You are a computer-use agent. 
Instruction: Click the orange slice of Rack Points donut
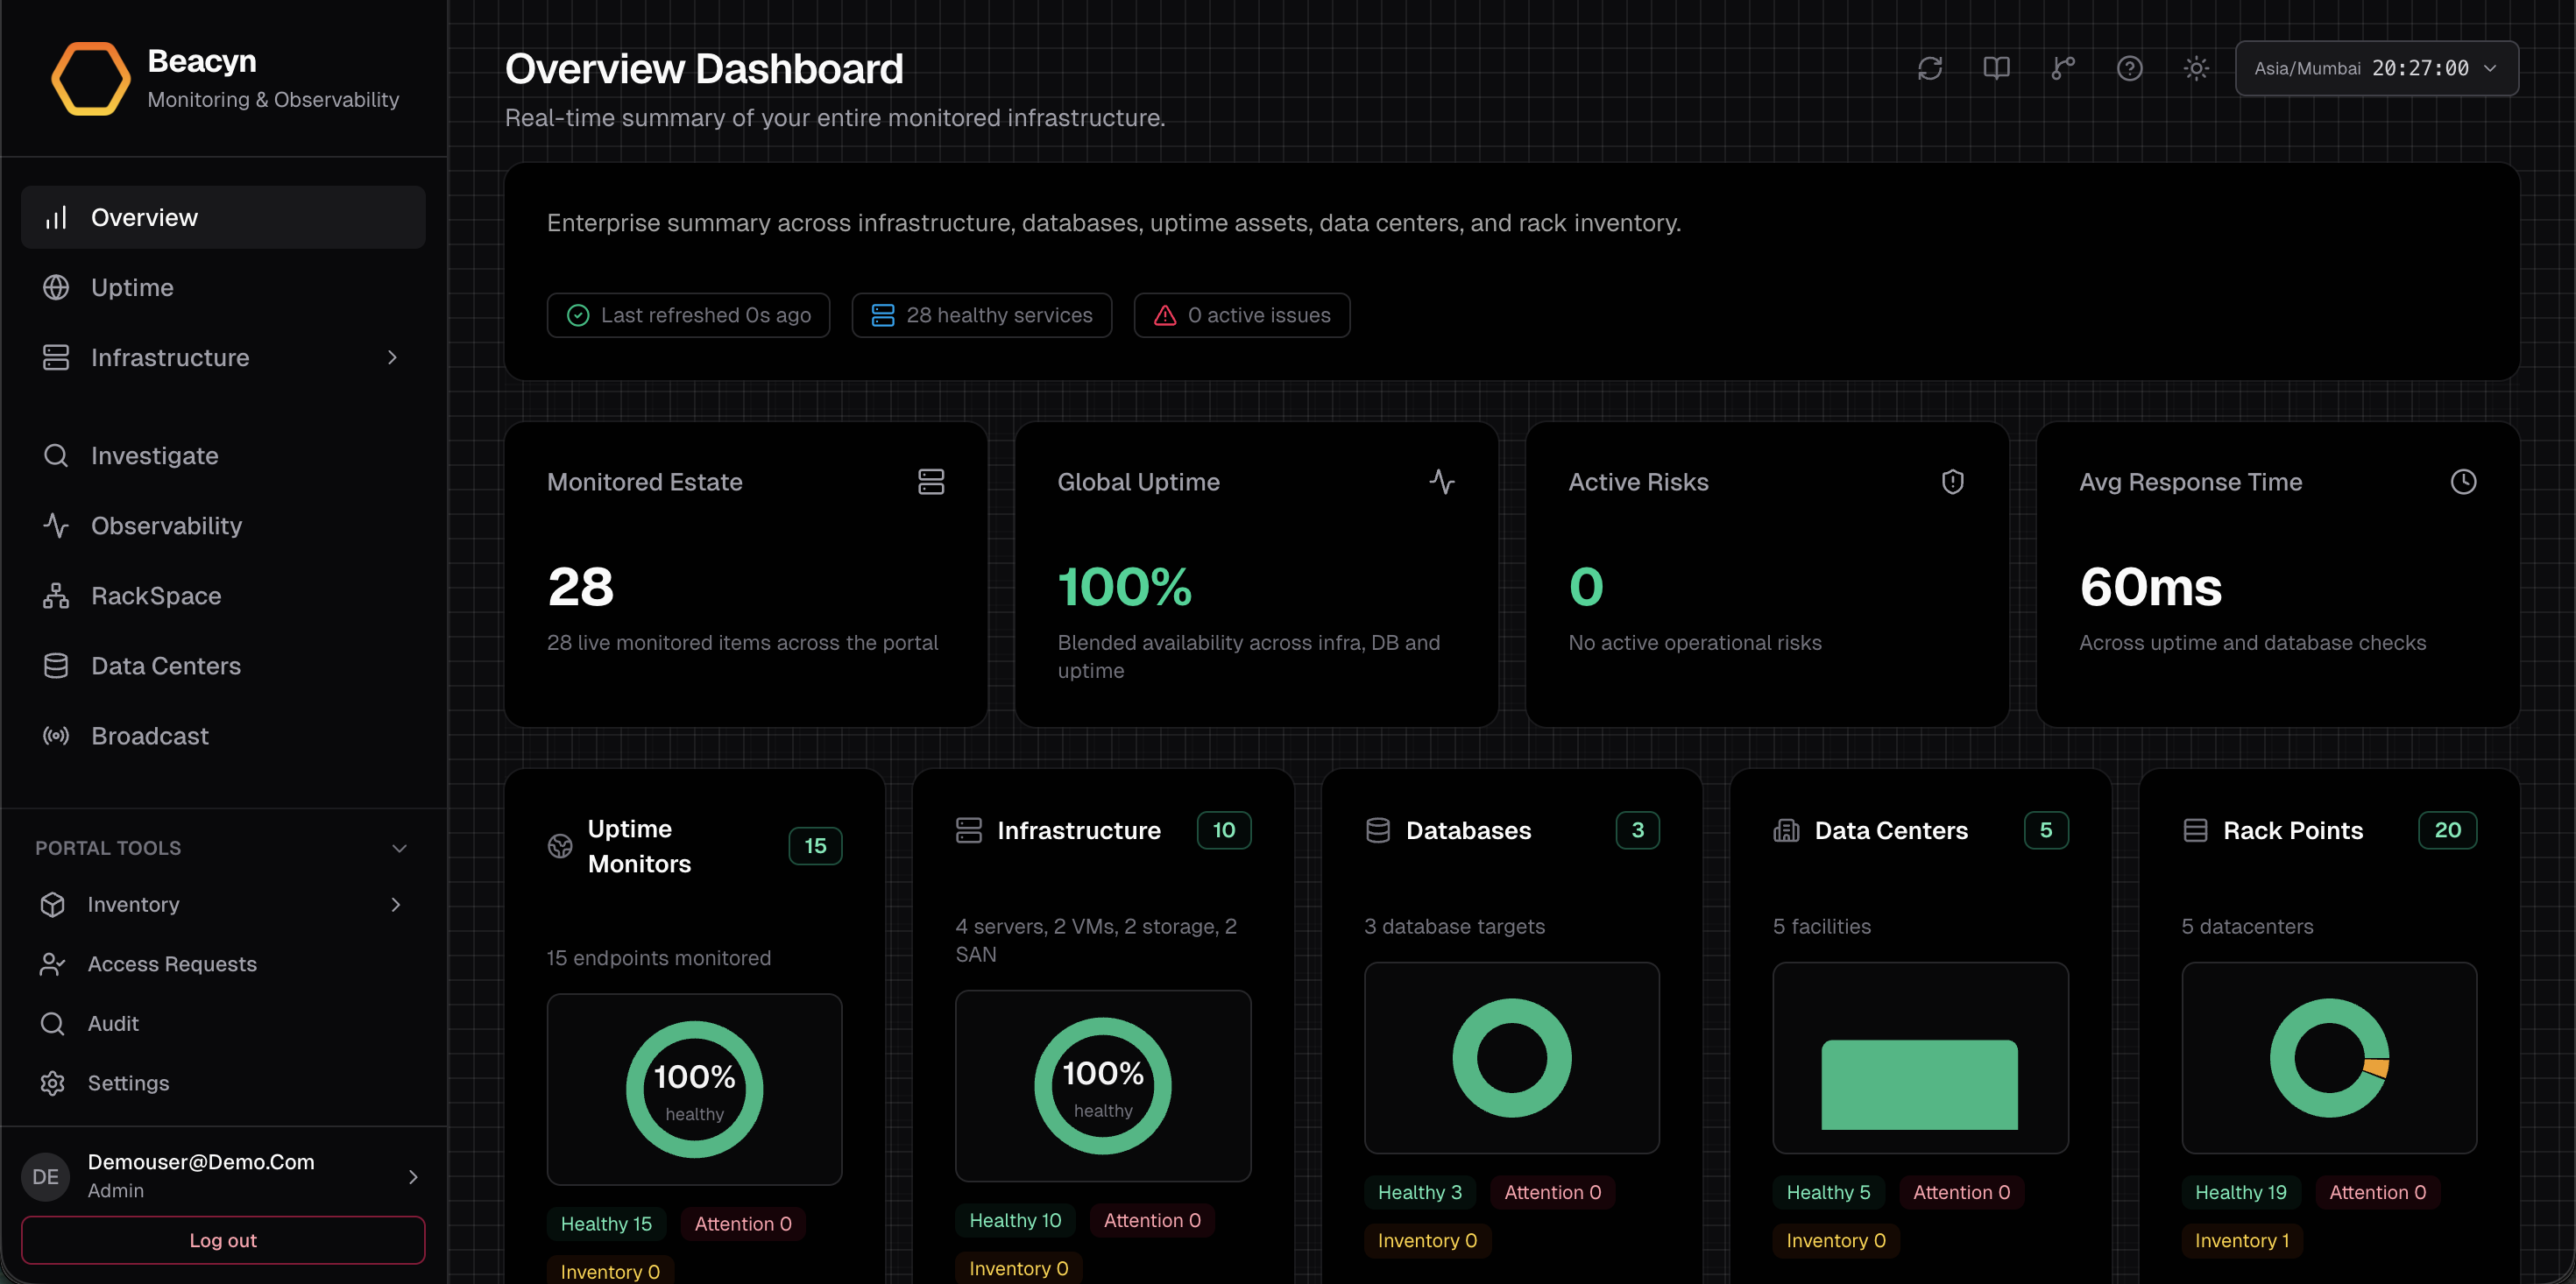tap(2378, 1068)
